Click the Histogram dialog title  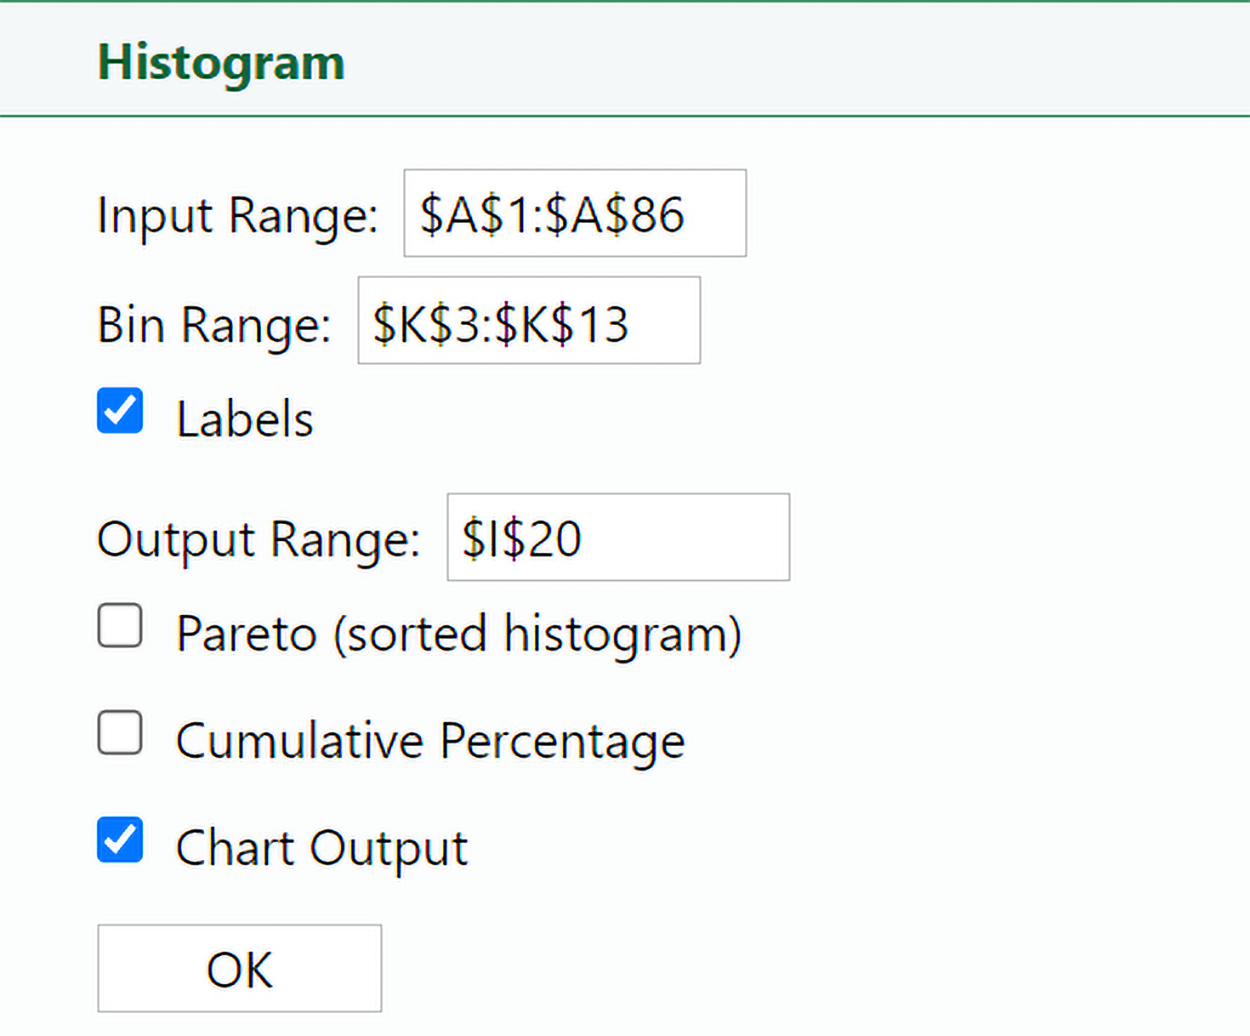(220, 60)
